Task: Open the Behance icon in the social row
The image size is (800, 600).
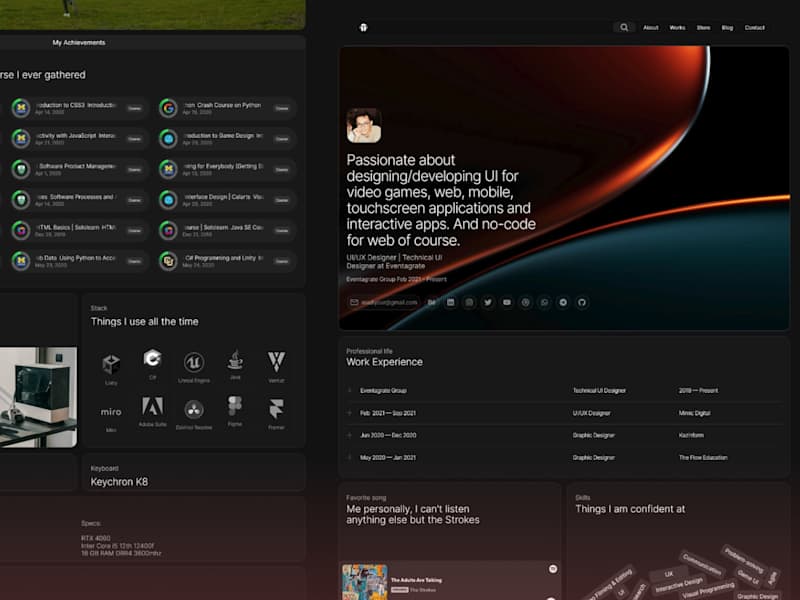Action: point(432,303)
